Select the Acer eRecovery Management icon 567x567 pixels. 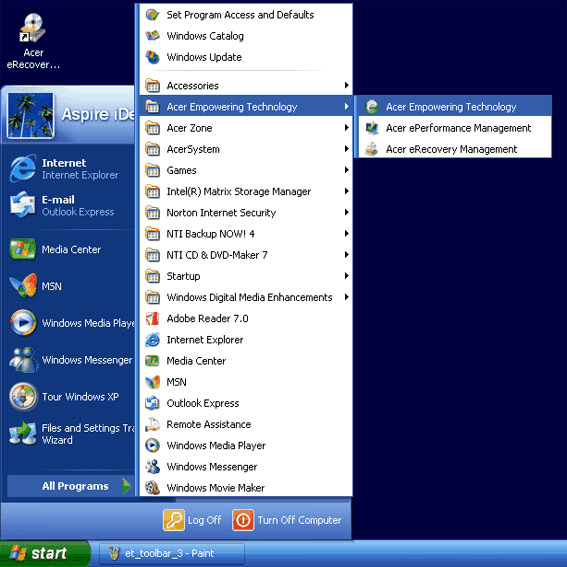pyautogui.click(x=371, y=149)
